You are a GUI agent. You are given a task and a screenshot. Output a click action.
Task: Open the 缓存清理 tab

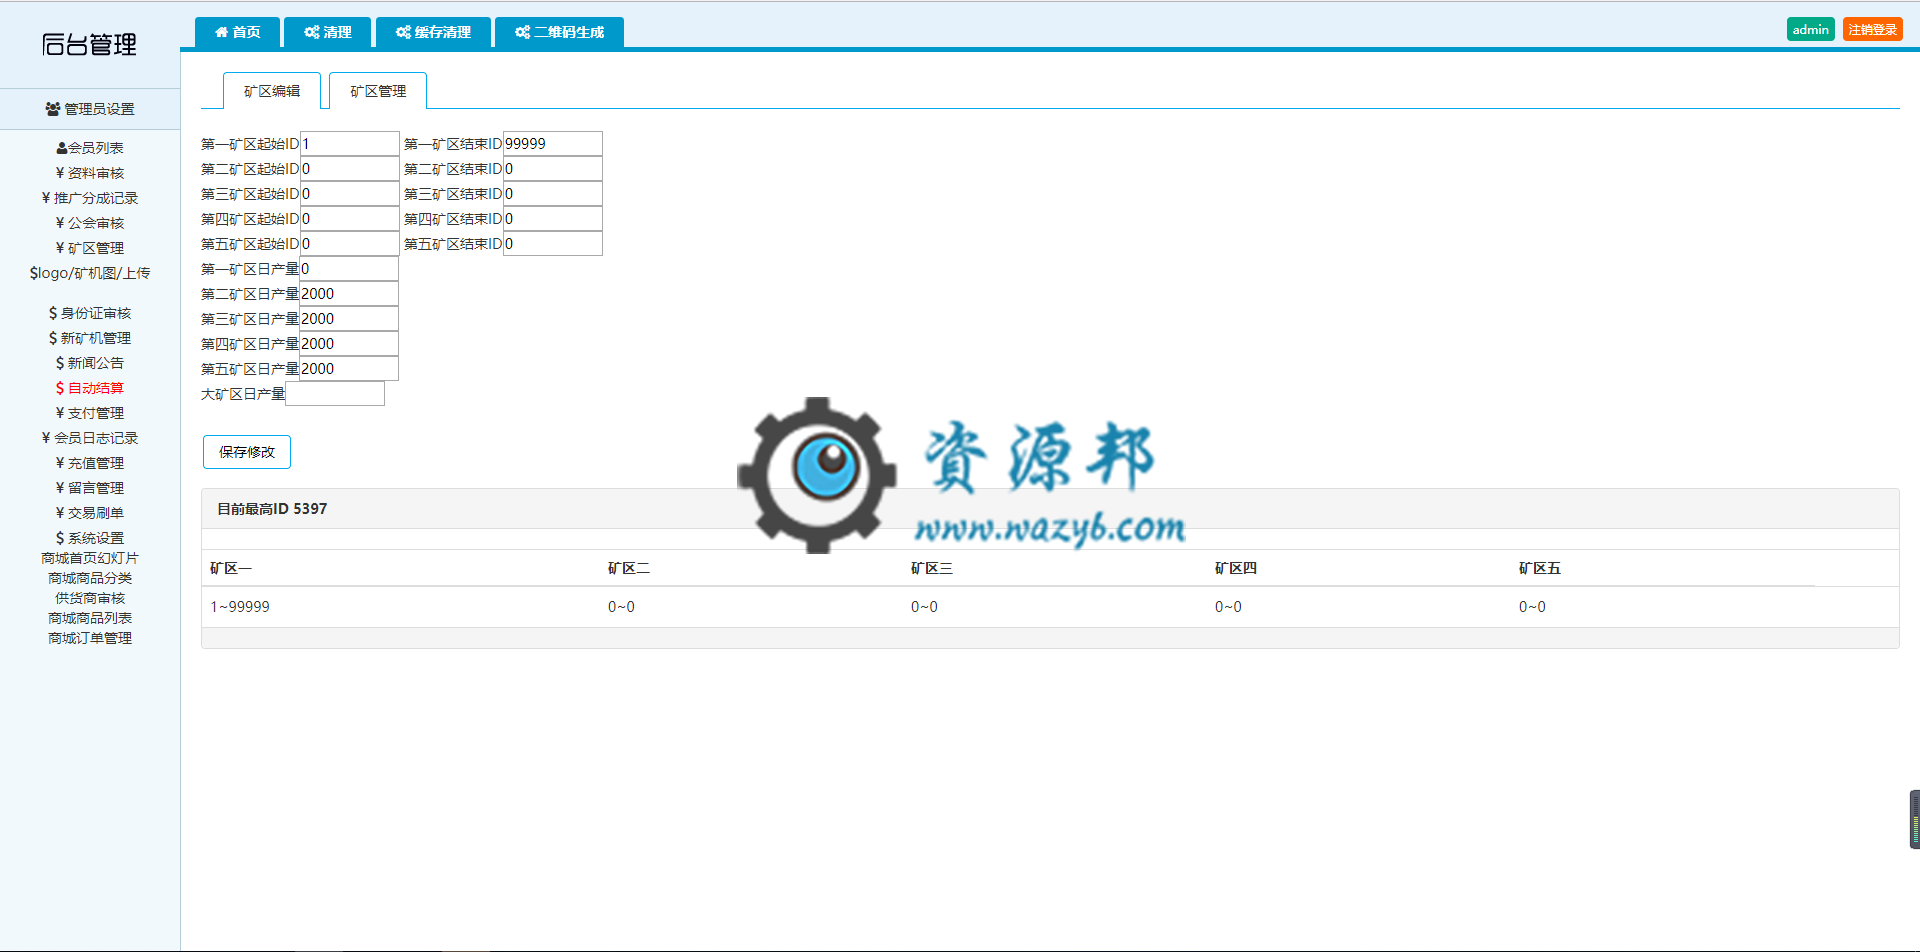(433, 32)
